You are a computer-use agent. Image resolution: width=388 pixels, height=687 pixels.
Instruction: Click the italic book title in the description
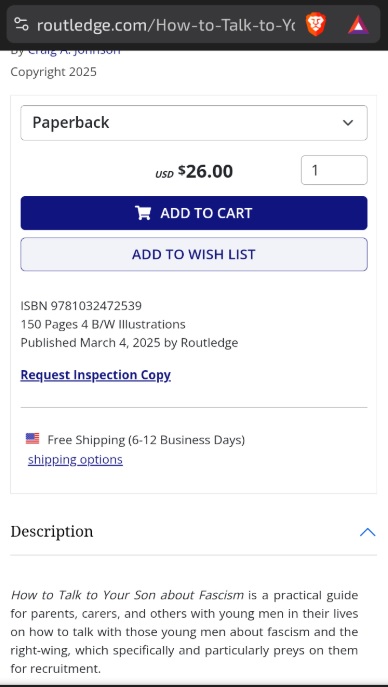127,595
